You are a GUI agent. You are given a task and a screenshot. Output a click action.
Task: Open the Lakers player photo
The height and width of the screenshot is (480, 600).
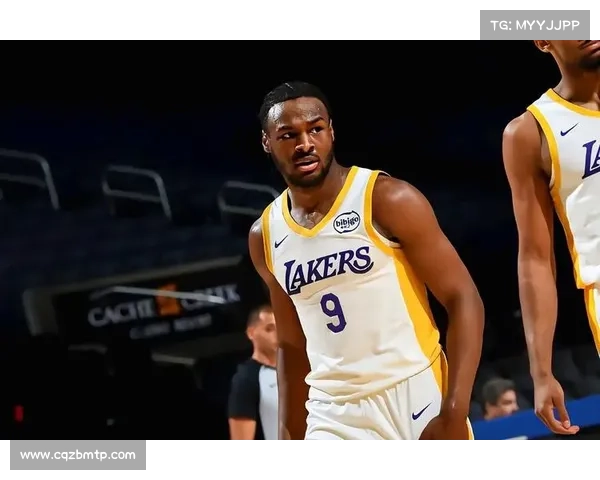[300, 240]
